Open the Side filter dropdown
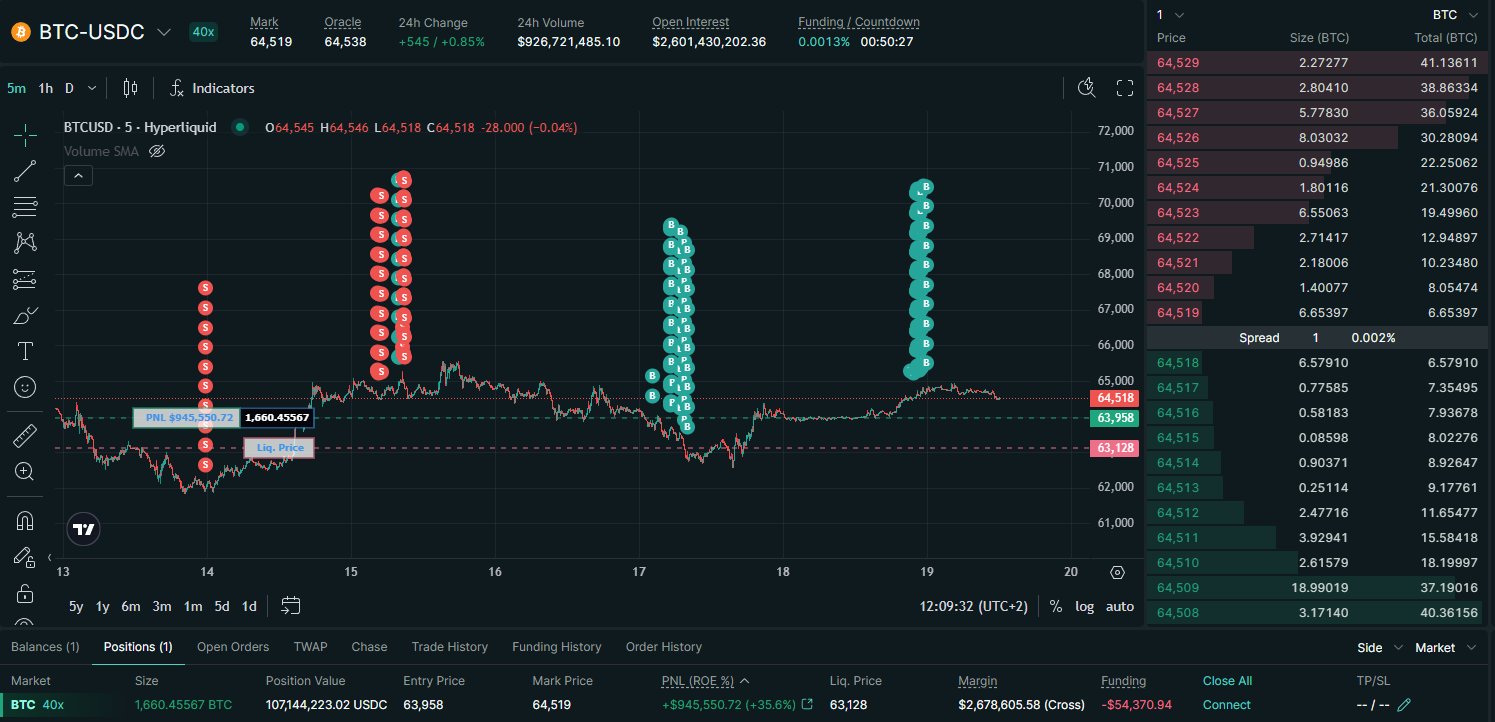 [x=1380, y=648]
